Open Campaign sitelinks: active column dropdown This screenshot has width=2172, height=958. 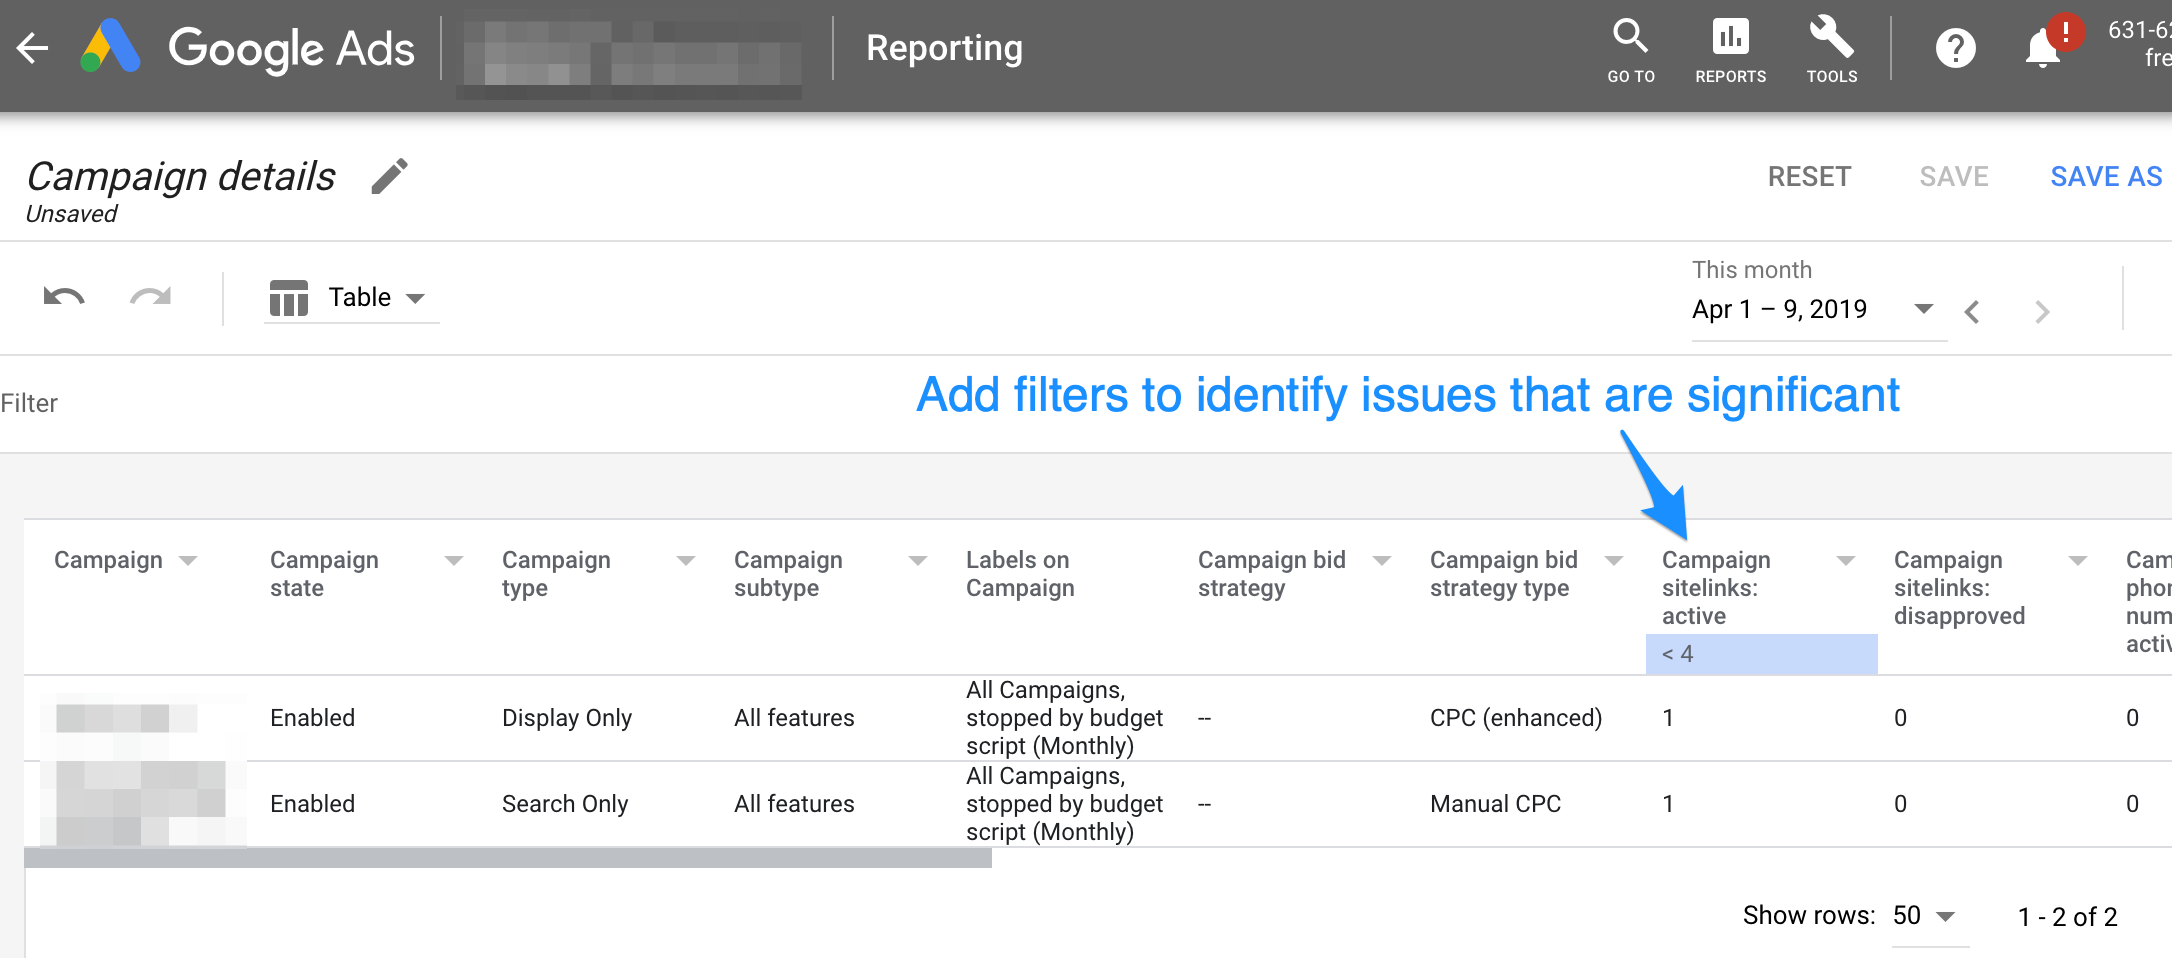1846,561
